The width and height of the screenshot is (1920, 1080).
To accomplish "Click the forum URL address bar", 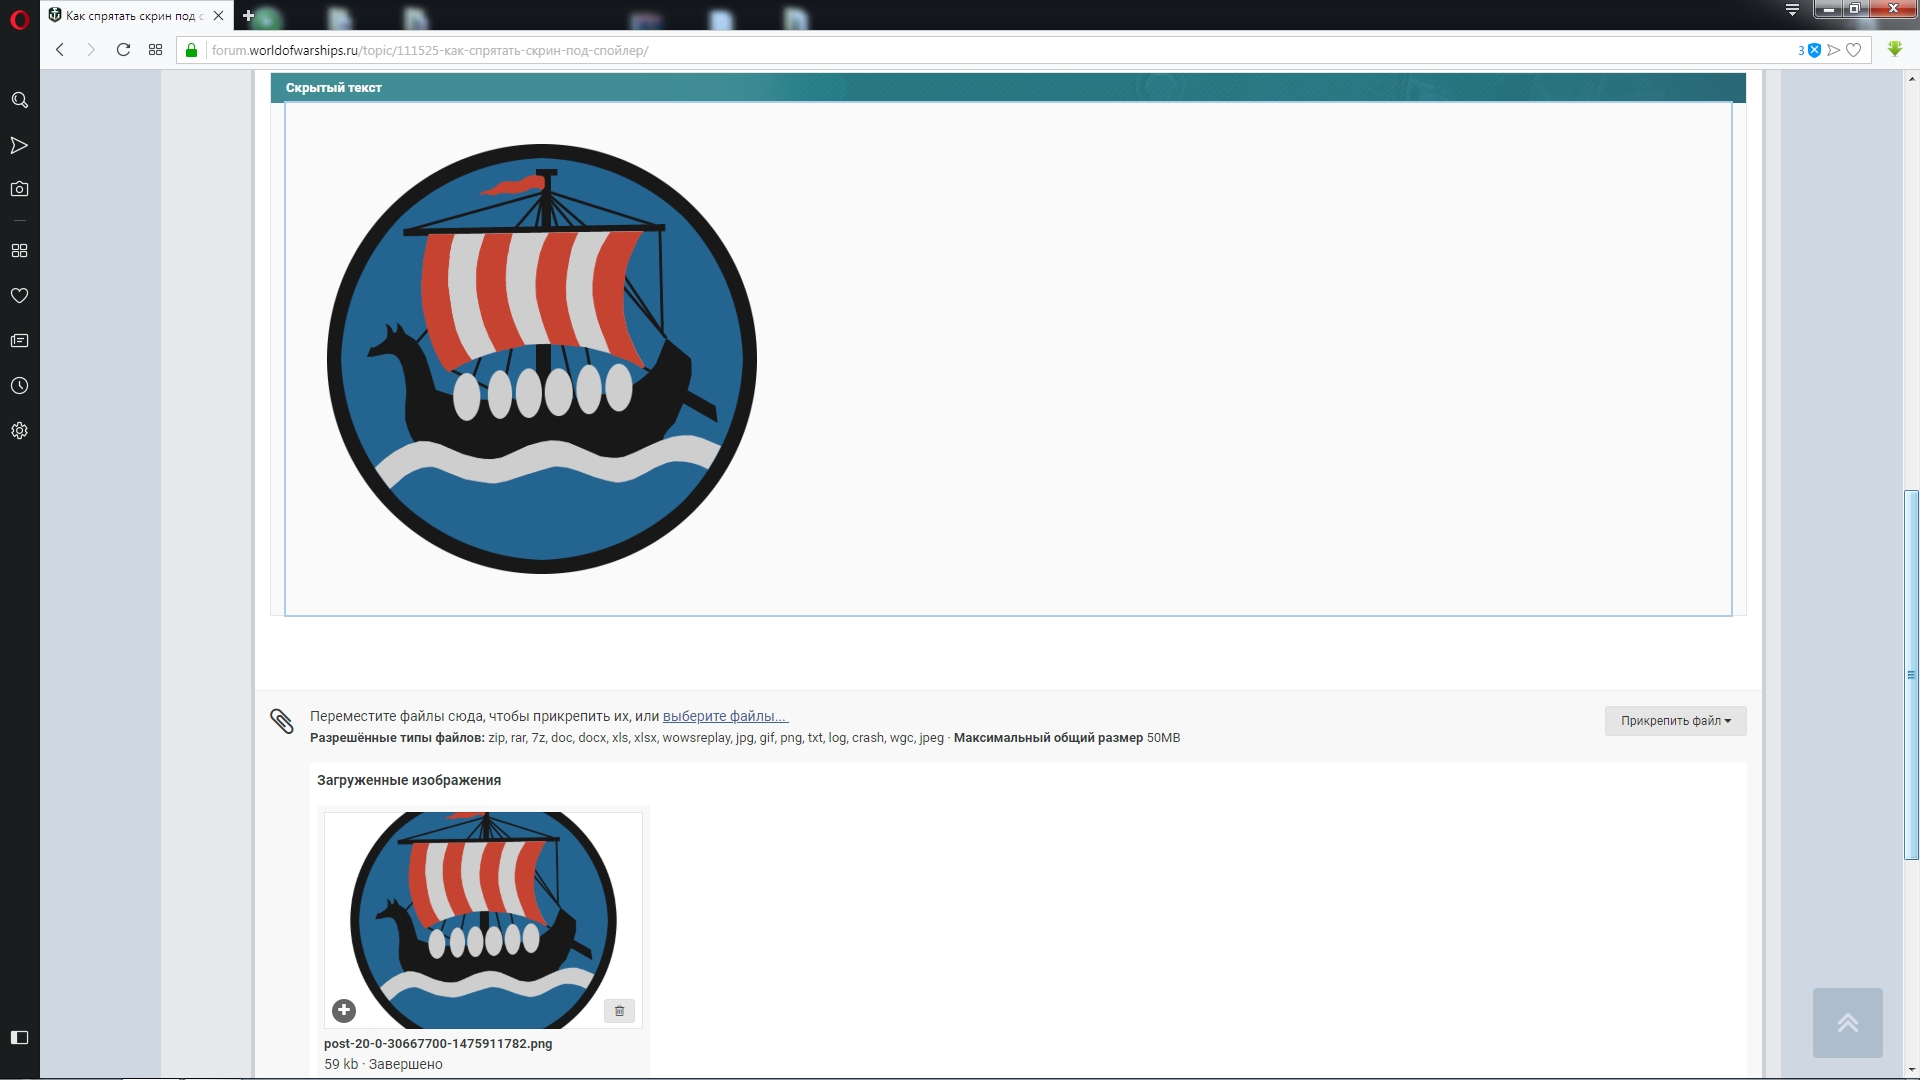I will coord(1000,50).
